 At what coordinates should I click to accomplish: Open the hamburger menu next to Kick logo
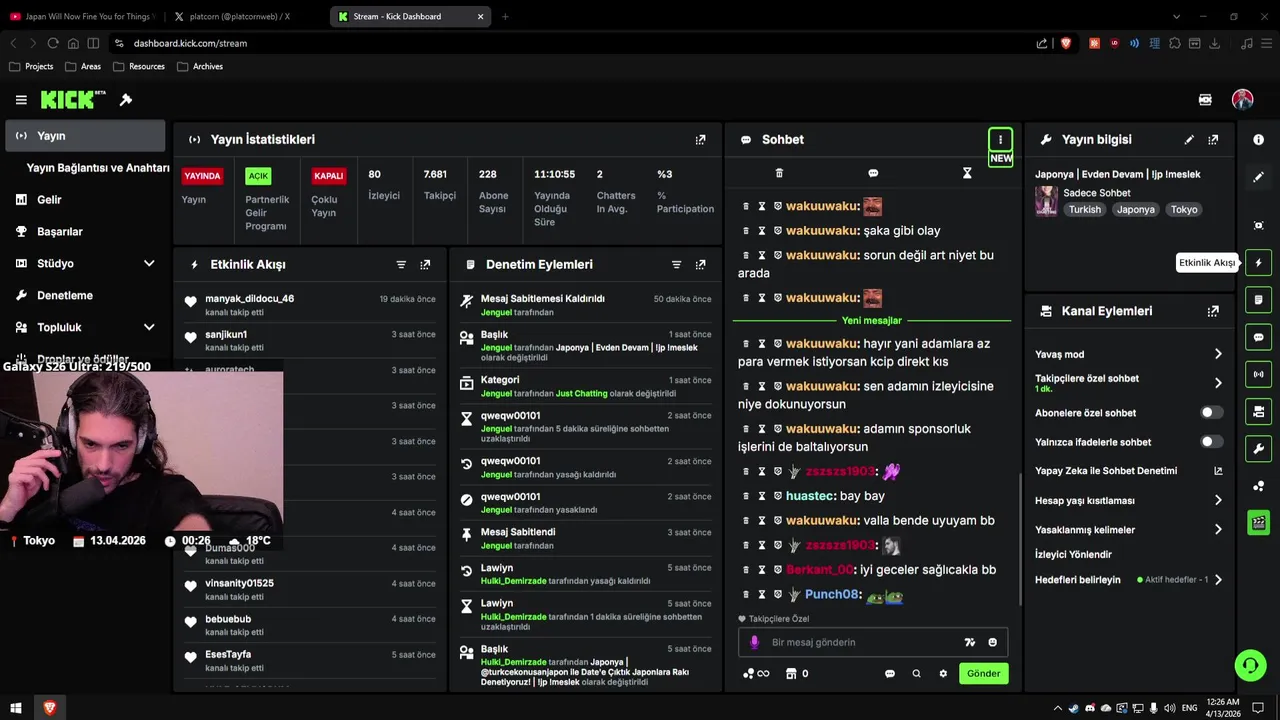point(21,100)
